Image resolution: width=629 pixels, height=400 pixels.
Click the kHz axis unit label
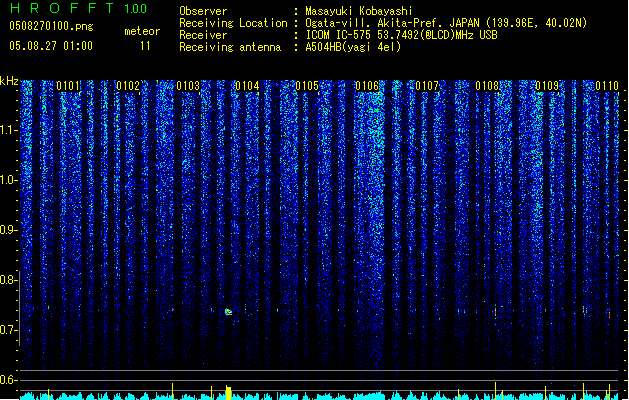[9, 81]
